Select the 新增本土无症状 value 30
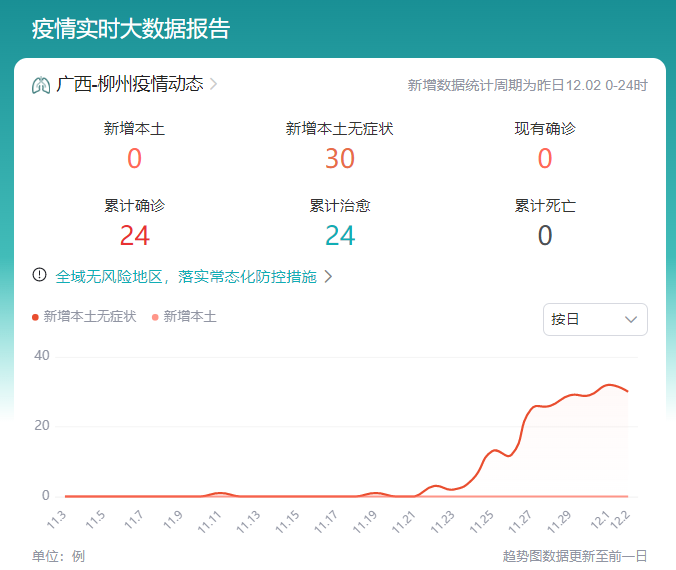Image resolution: width=676 pixels, height=570 pixels. 340,159
